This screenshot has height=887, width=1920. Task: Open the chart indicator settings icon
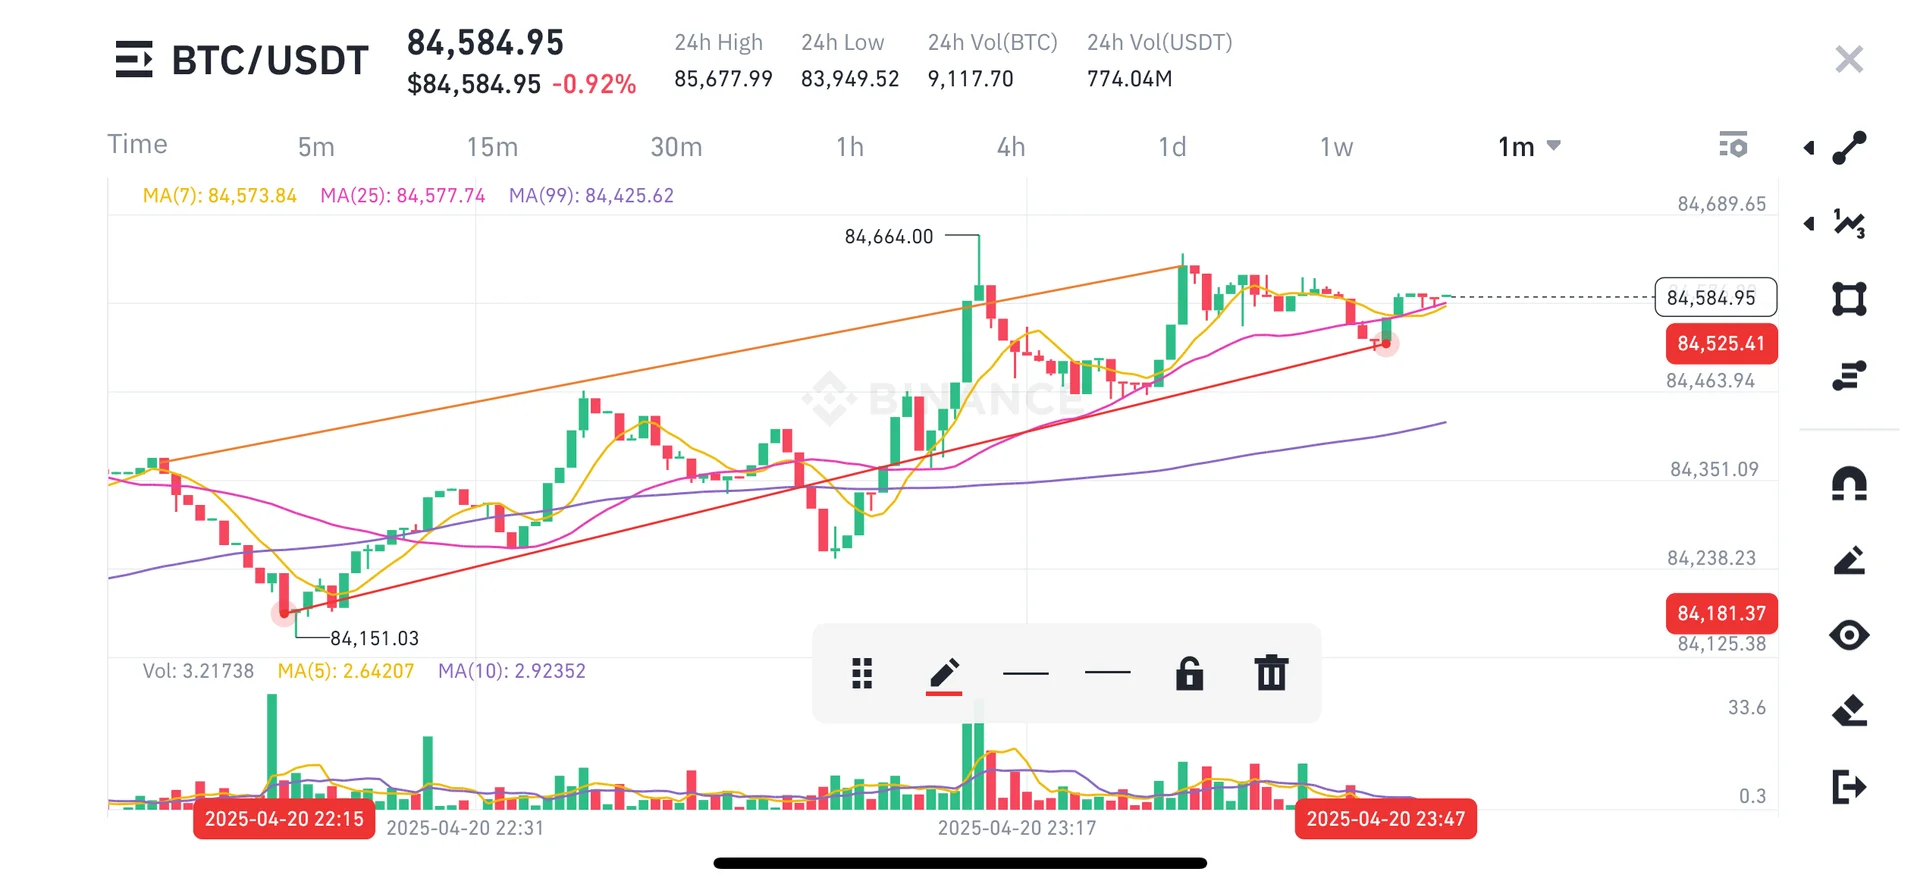pos(1733,146)
